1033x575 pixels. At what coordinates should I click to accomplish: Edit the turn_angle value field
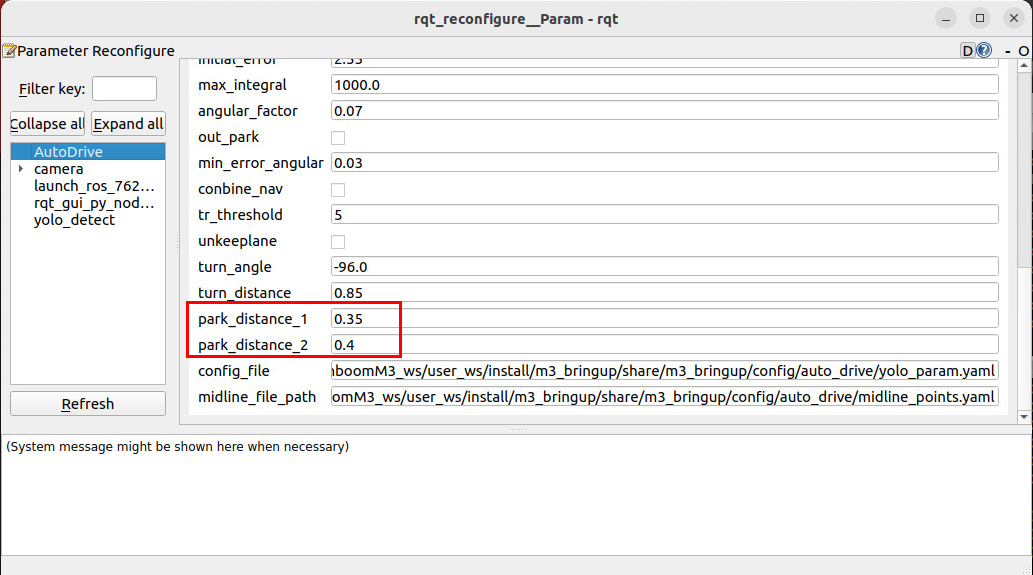pyautogui.click(x=665, y=267)
